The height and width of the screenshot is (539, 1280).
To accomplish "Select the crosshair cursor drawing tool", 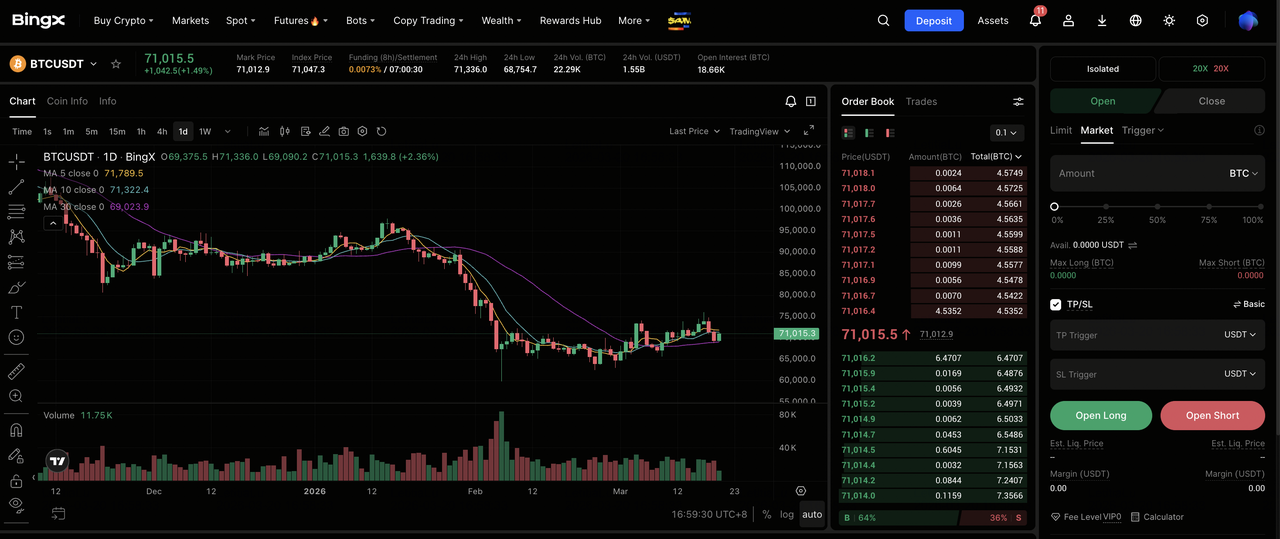I will 16,162.
